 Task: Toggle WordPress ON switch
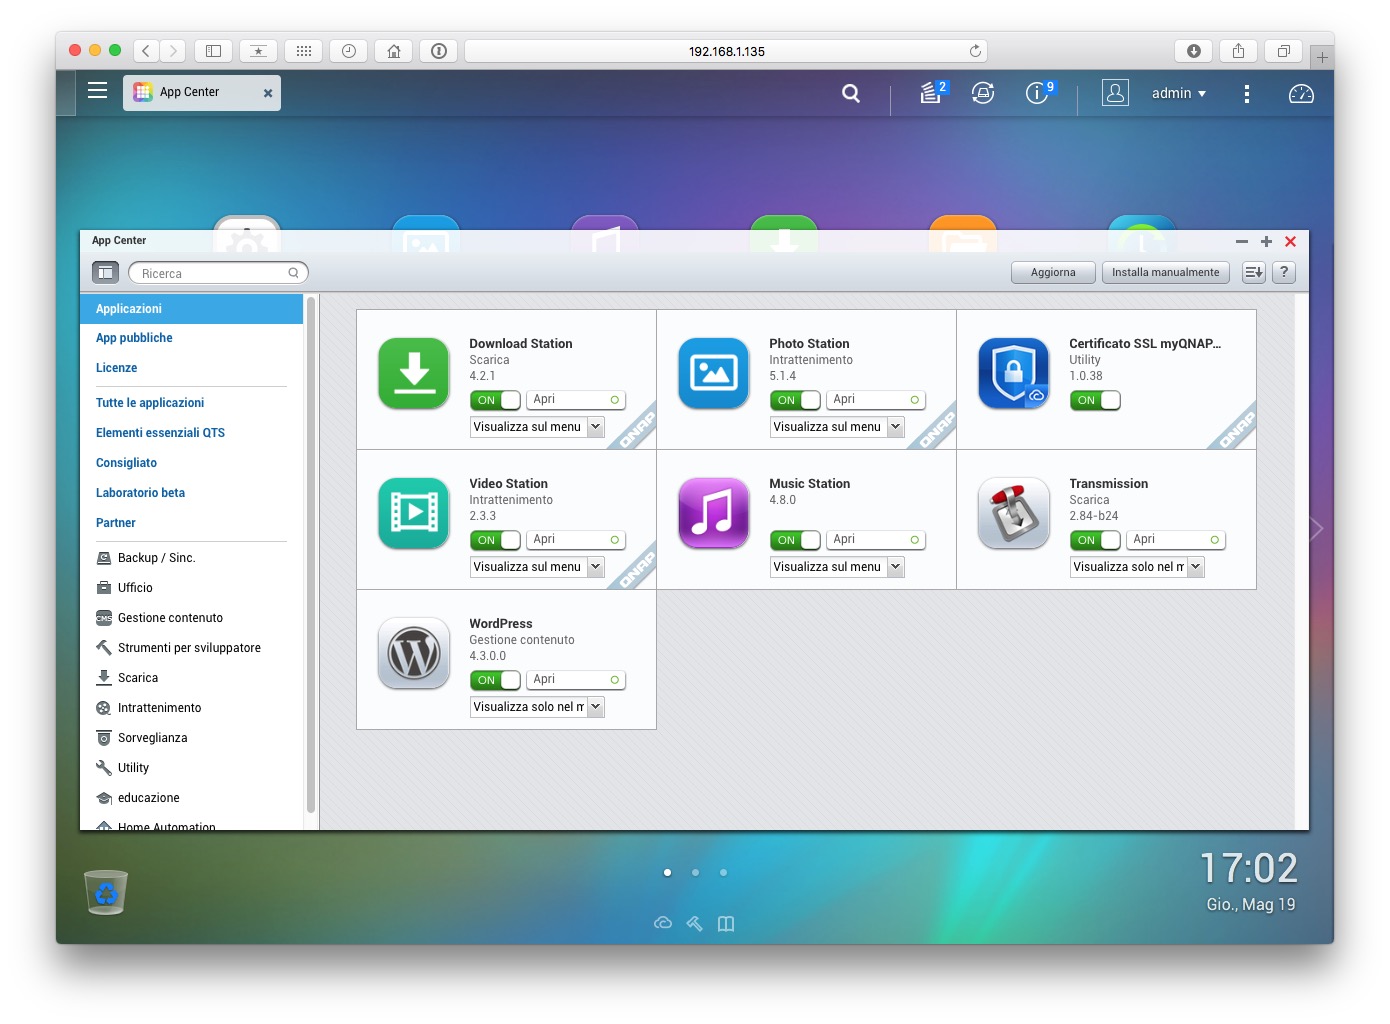[x=496, y=680]
